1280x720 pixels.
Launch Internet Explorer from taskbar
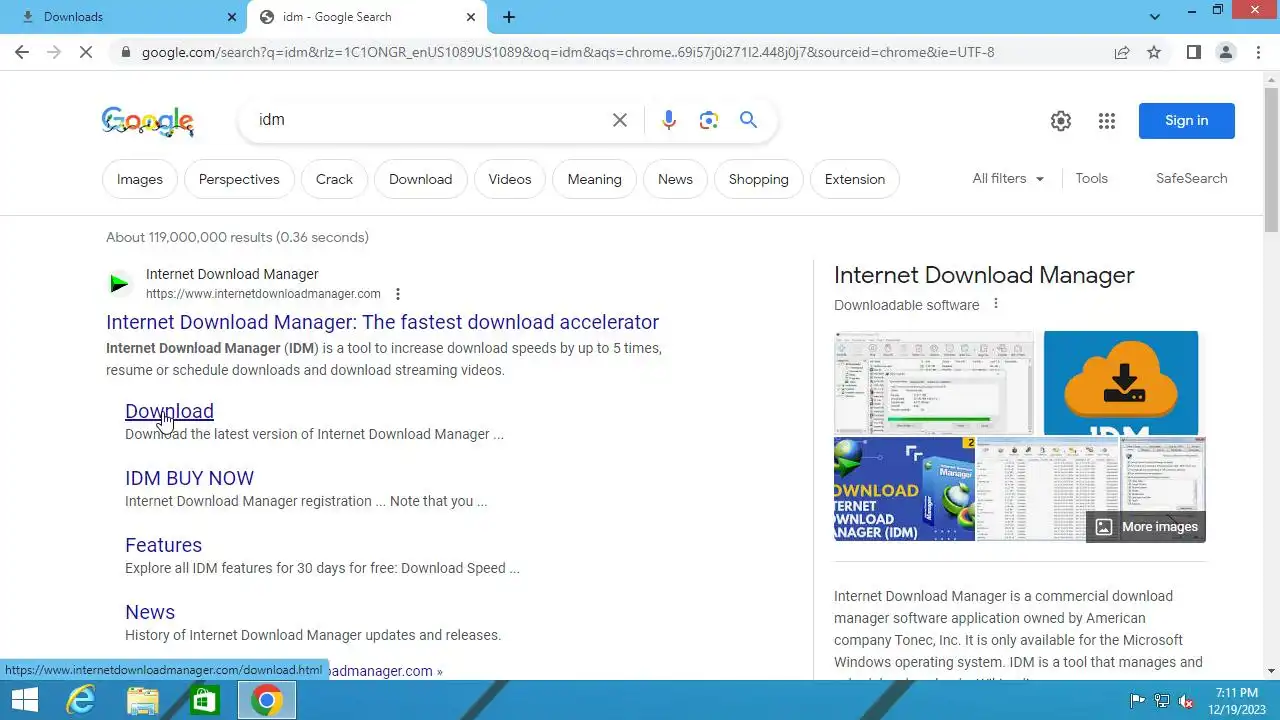80,700
